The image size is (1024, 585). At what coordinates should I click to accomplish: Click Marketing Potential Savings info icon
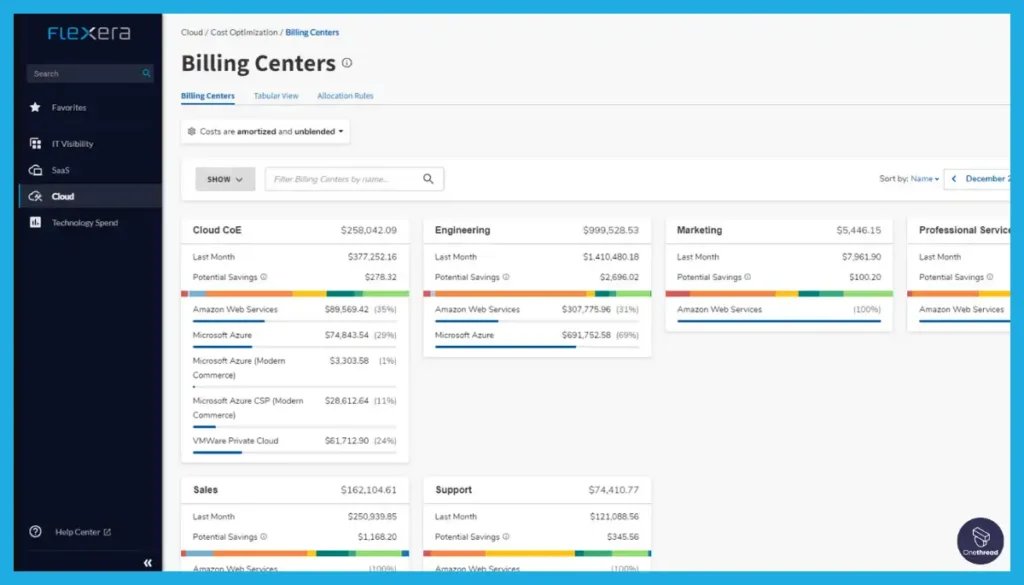[x=748, y=277]
